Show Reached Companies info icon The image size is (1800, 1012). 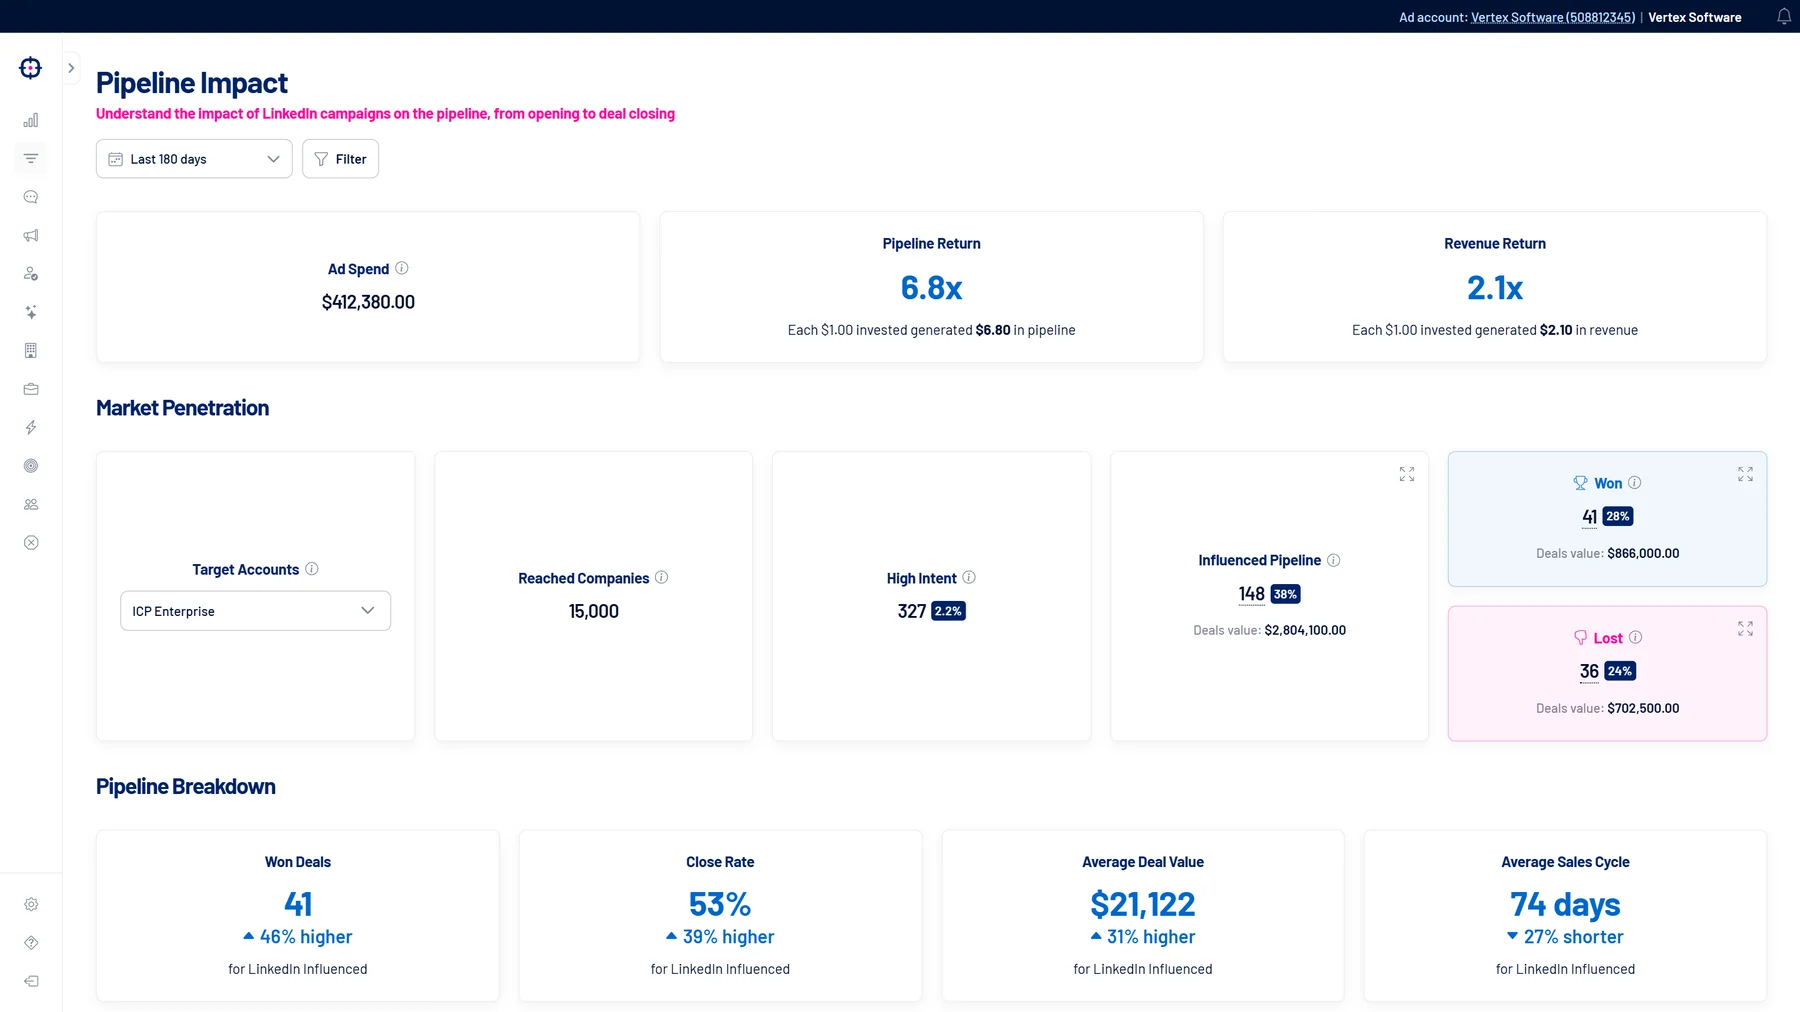662,577
